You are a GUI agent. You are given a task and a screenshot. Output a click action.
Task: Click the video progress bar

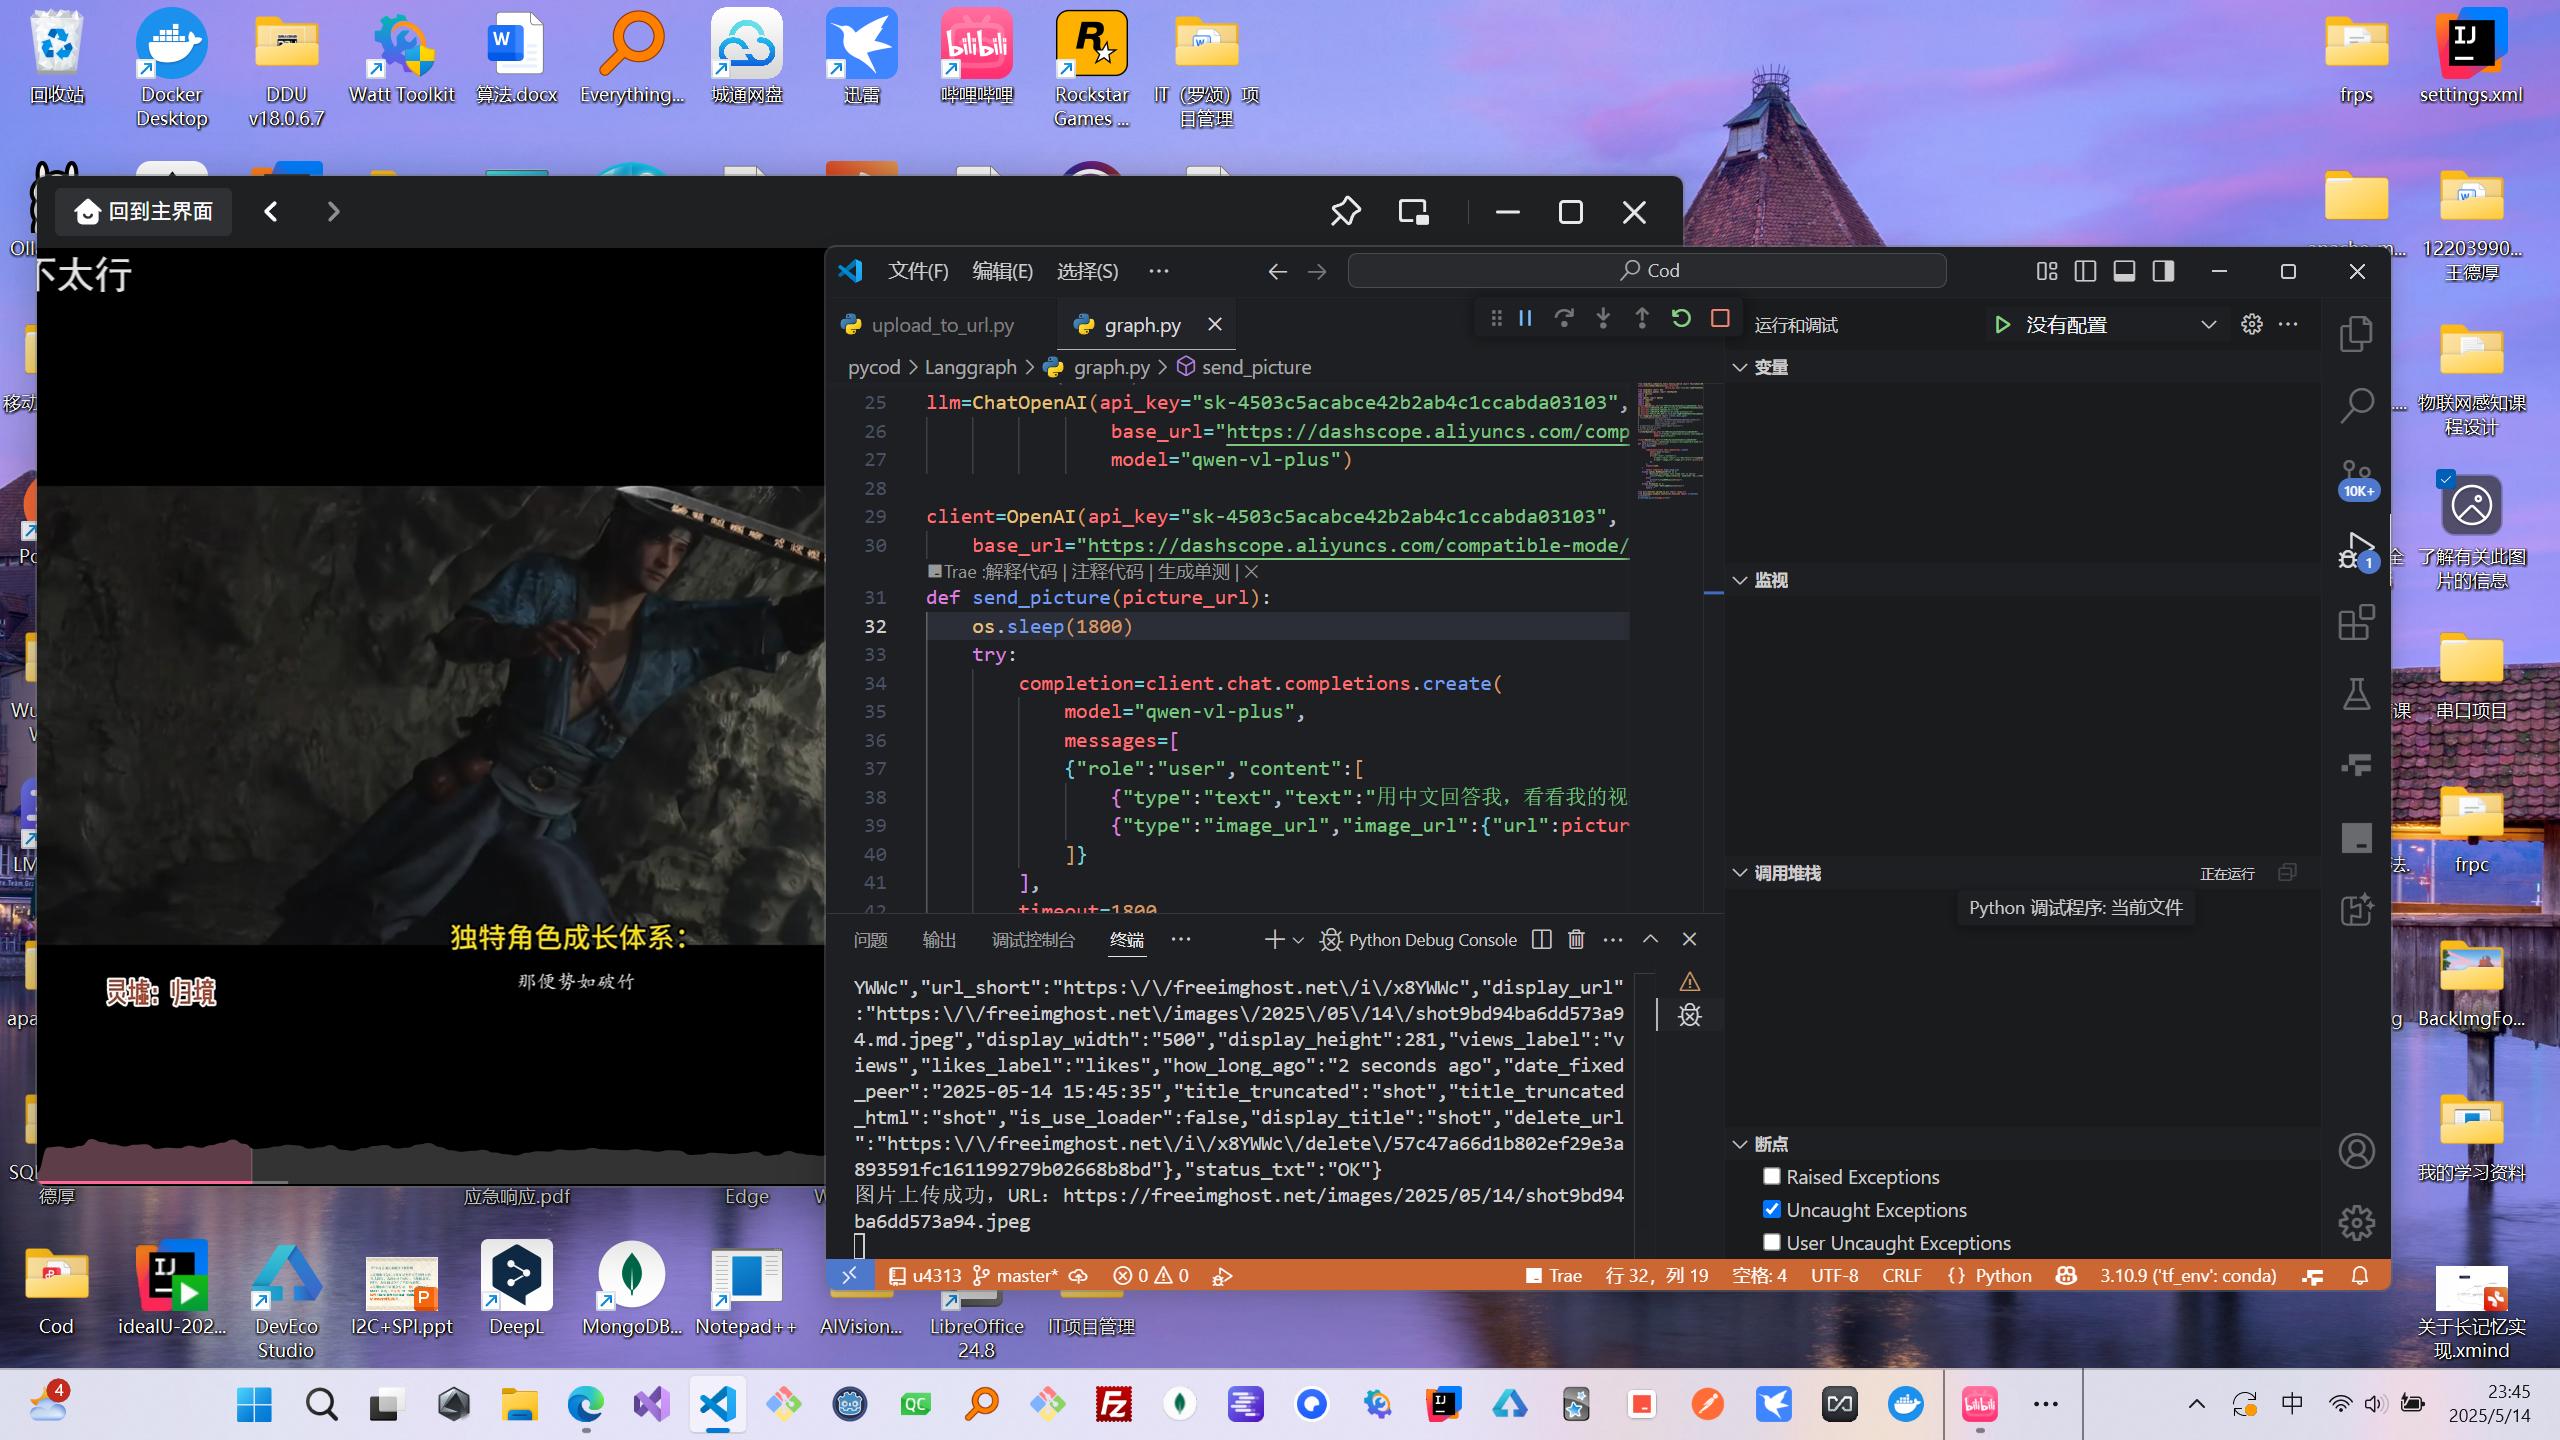[x=430, y=1182]
